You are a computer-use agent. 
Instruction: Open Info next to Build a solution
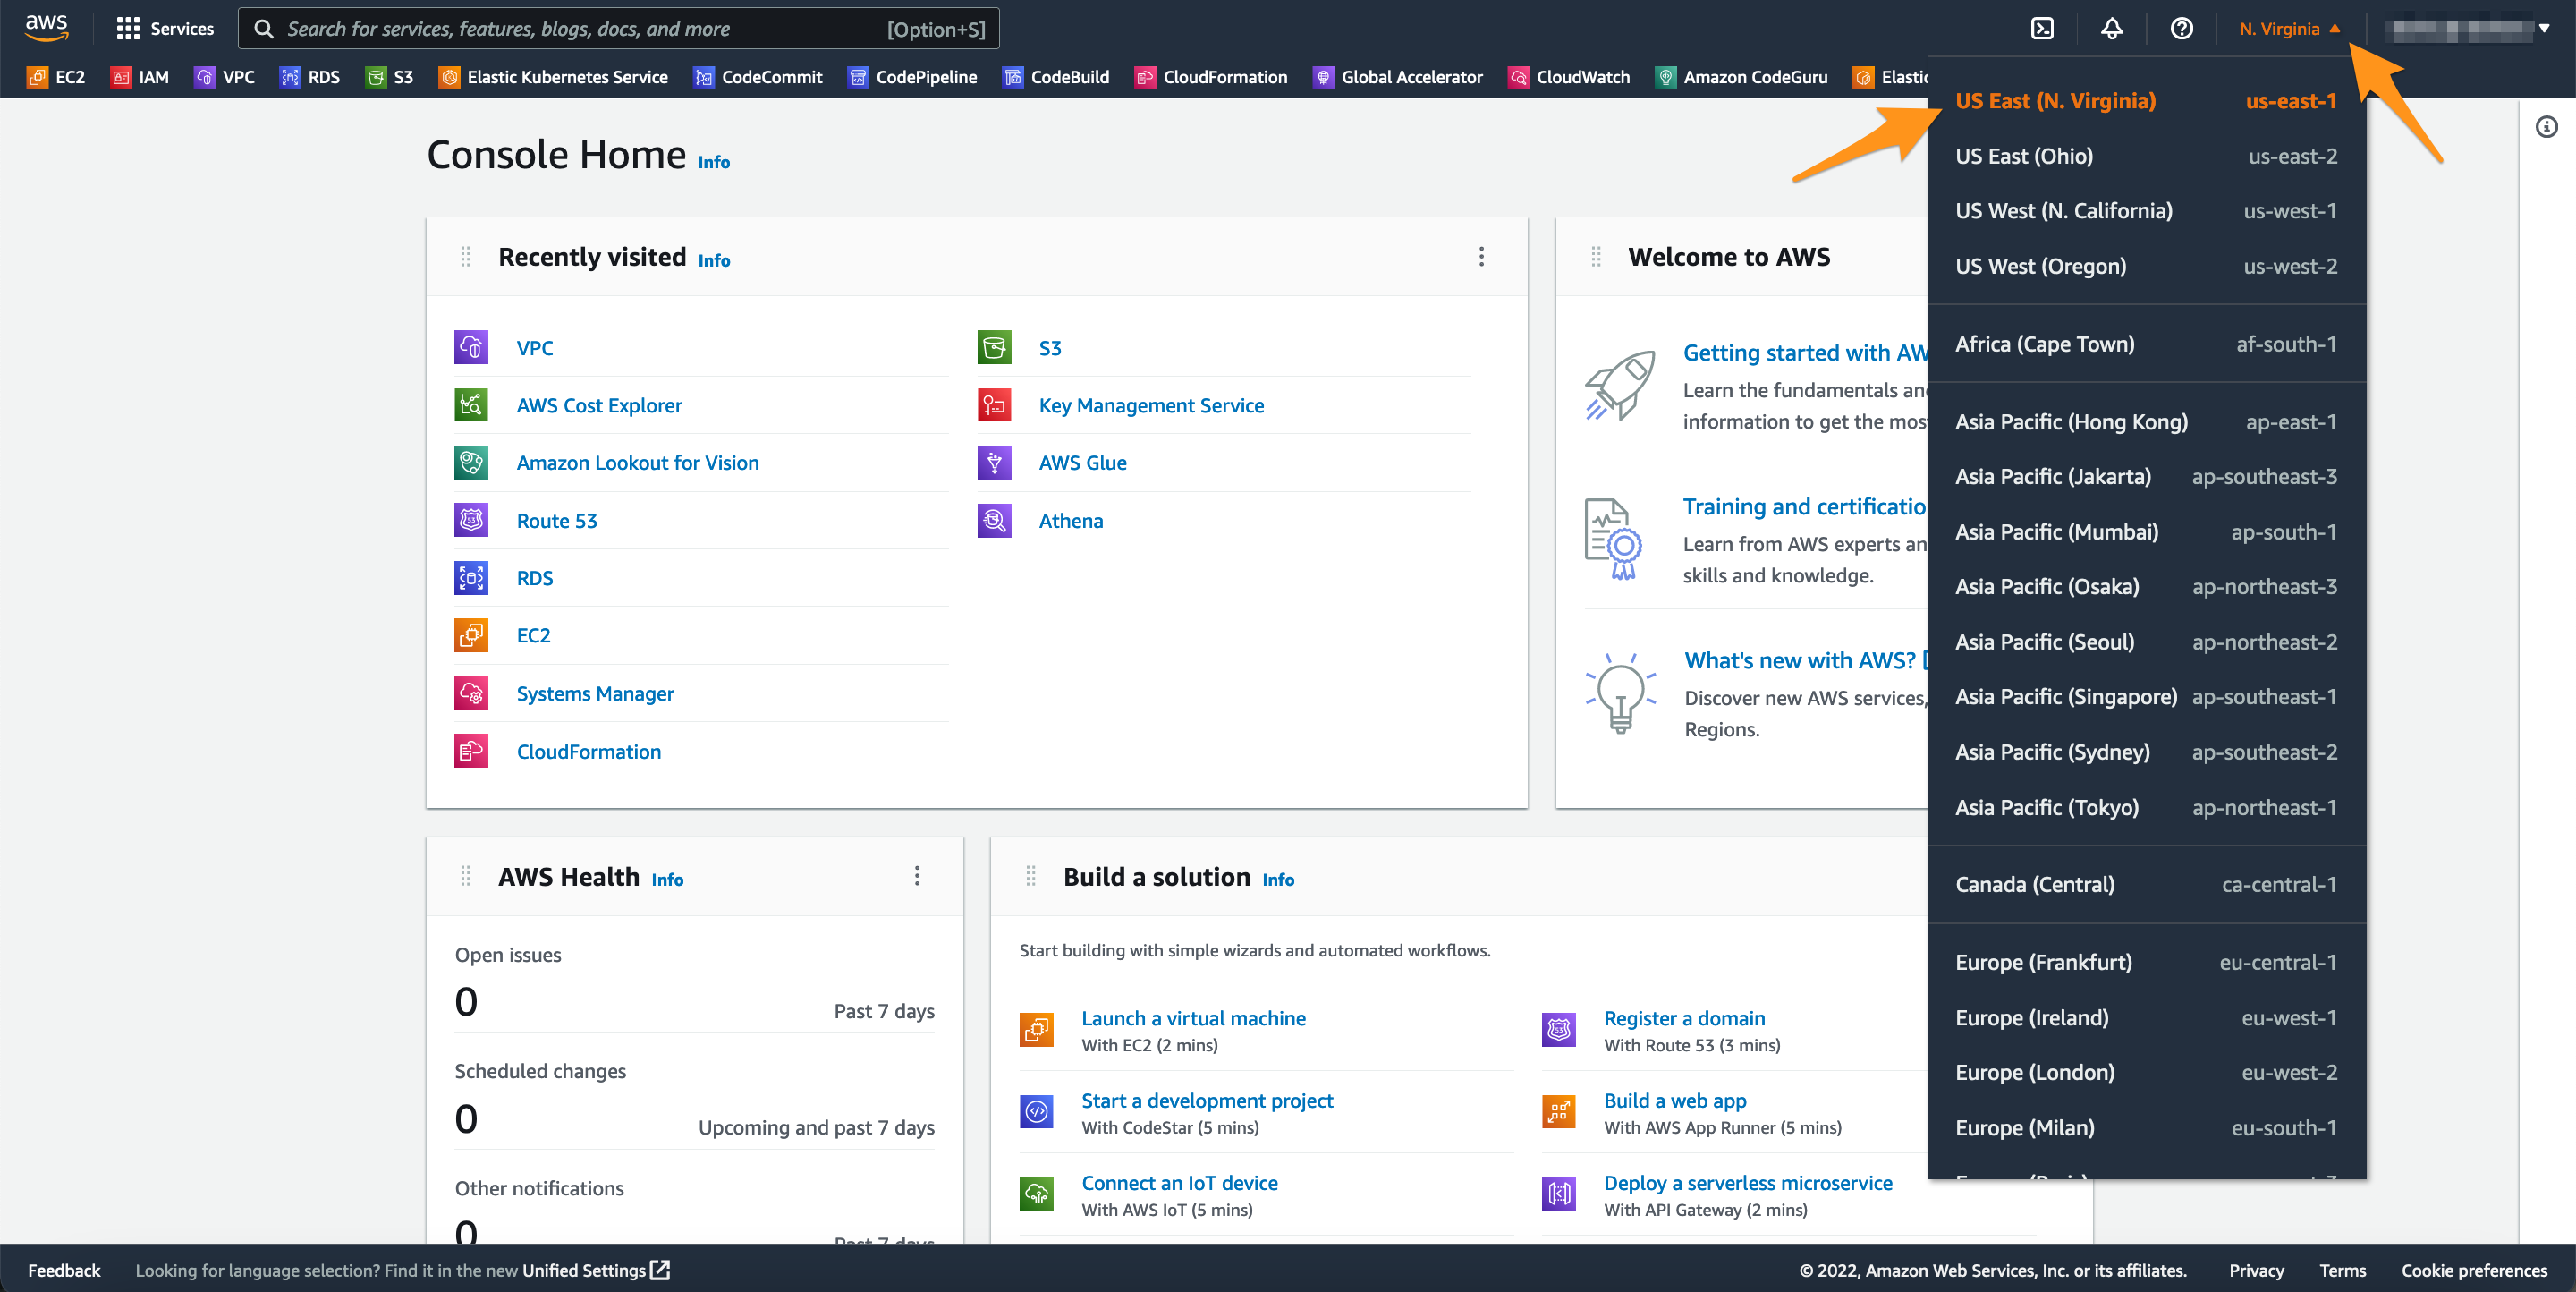(x=1277, y=879)
